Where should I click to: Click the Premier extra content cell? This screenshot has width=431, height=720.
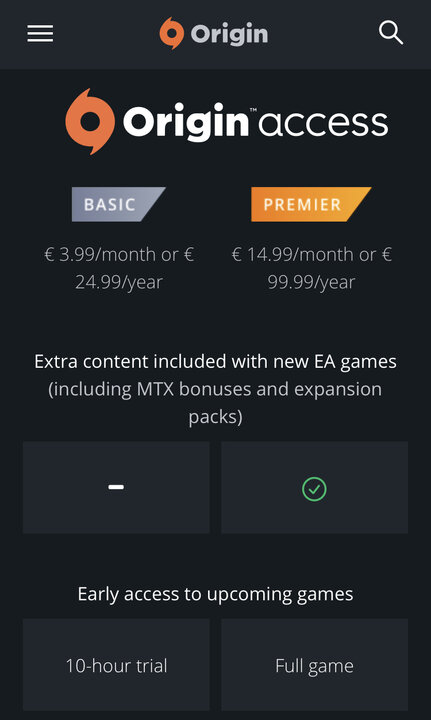click(314, 487)
